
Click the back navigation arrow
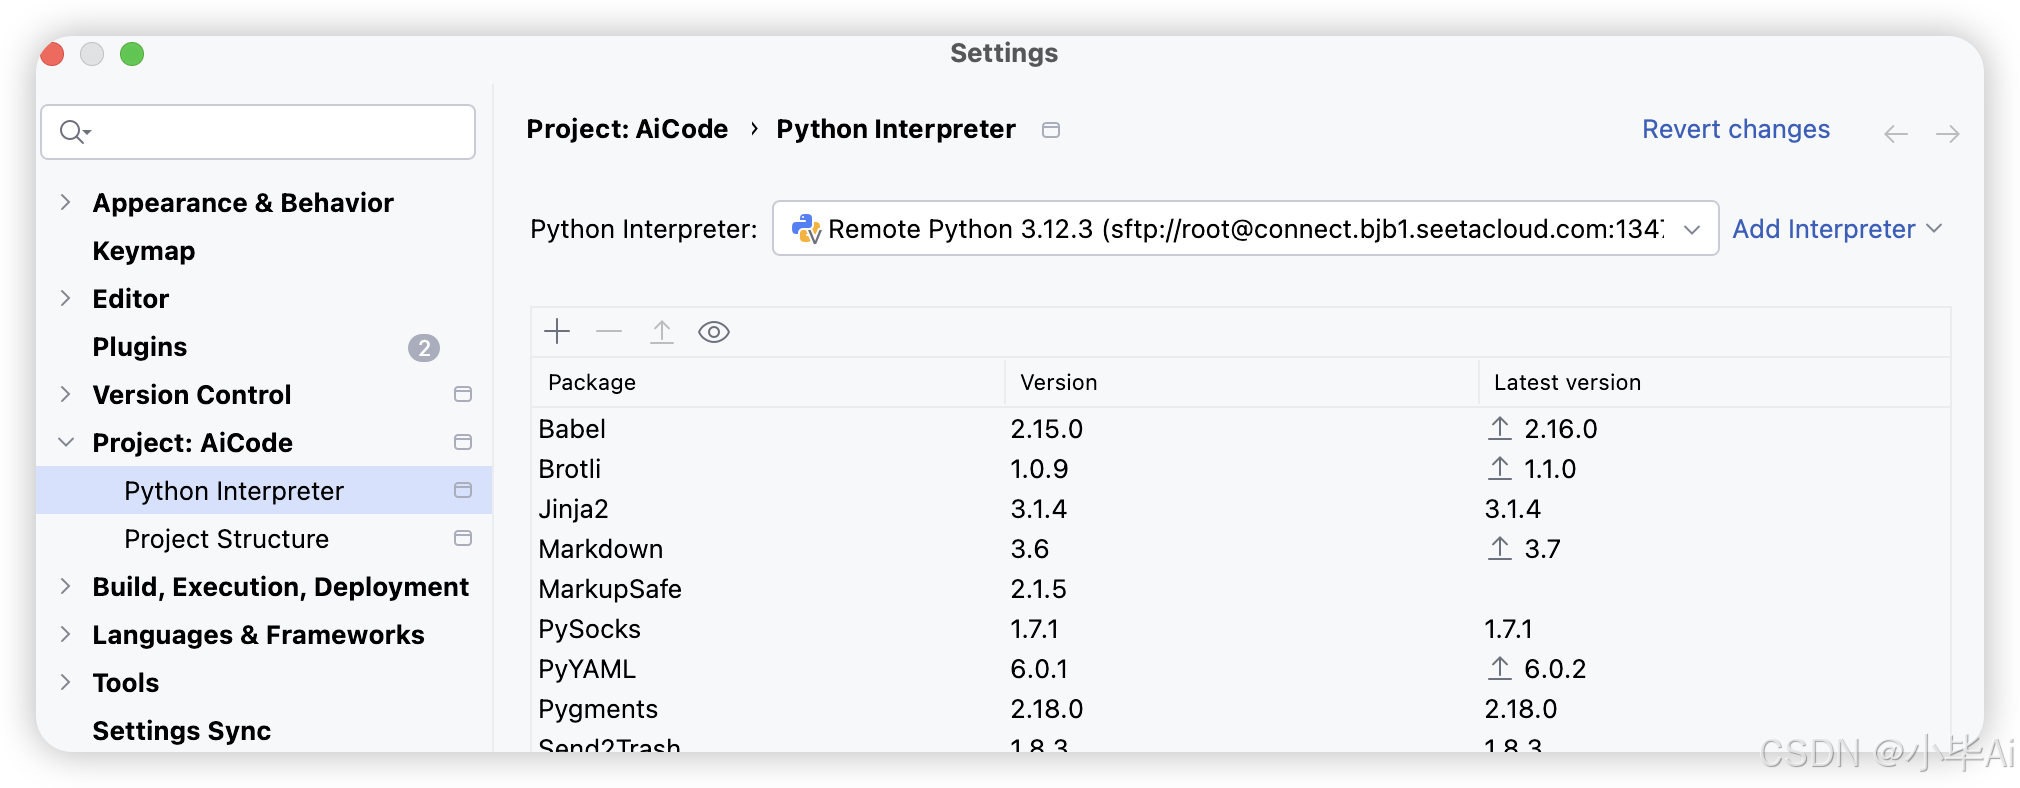tap(1896, 134)
